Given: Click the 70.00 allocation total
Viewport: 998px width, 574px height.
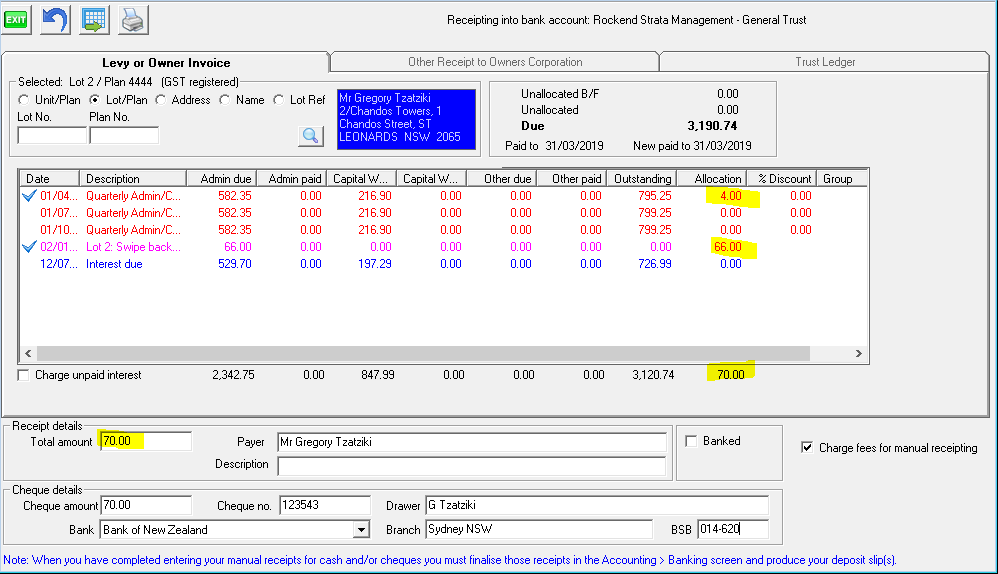Looking at the screenshot, I should 730,375.
